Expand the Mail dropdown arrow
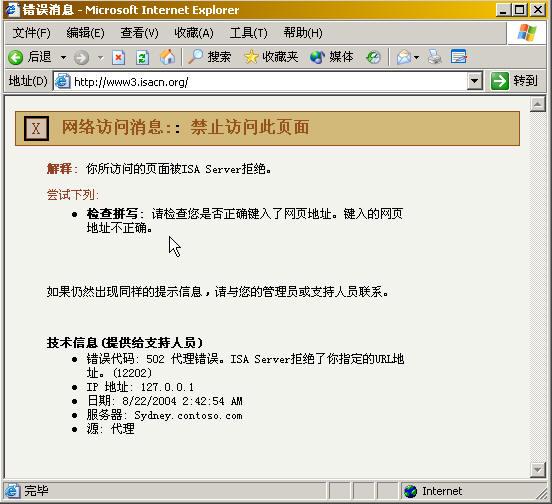The width and height of the screenshot is (552, 504). 416,57
